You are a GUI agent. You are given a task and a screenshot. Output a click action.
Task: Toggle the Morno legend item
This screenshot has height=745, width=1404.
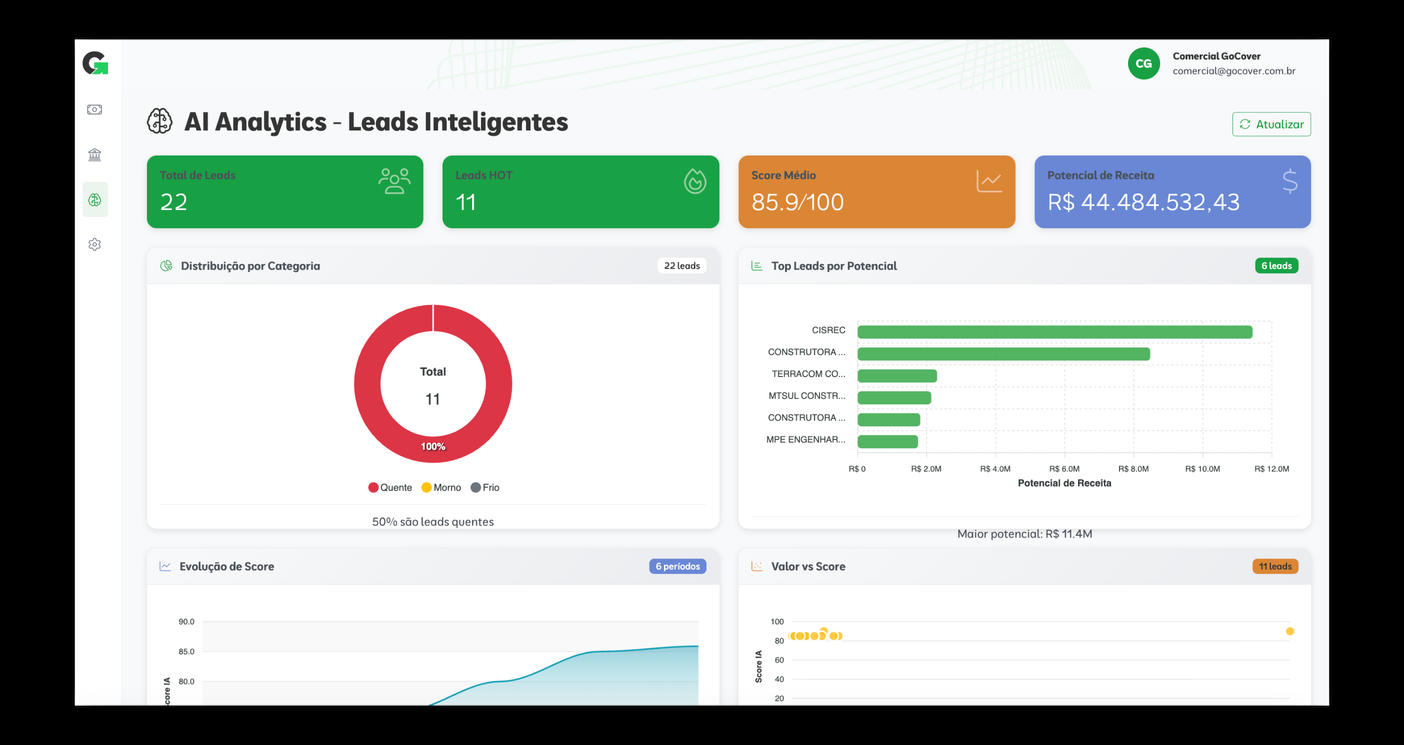point(441,488)
